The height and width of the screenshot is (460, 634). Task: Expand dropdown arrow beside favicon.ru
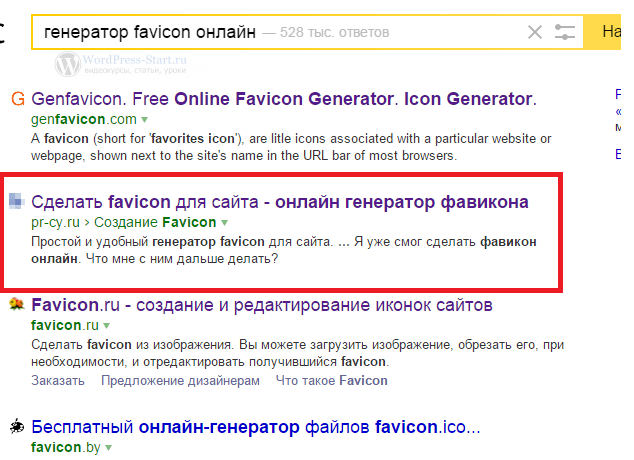point(106,326)
